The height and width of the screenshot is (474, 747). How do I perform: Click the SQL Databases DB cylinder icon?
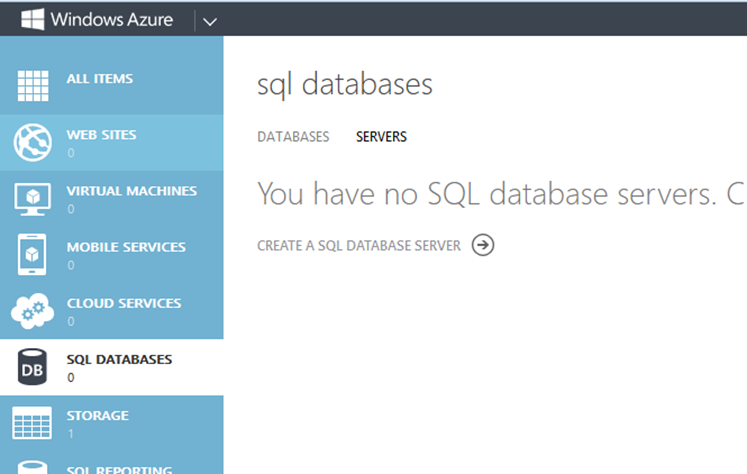[32, 367]
